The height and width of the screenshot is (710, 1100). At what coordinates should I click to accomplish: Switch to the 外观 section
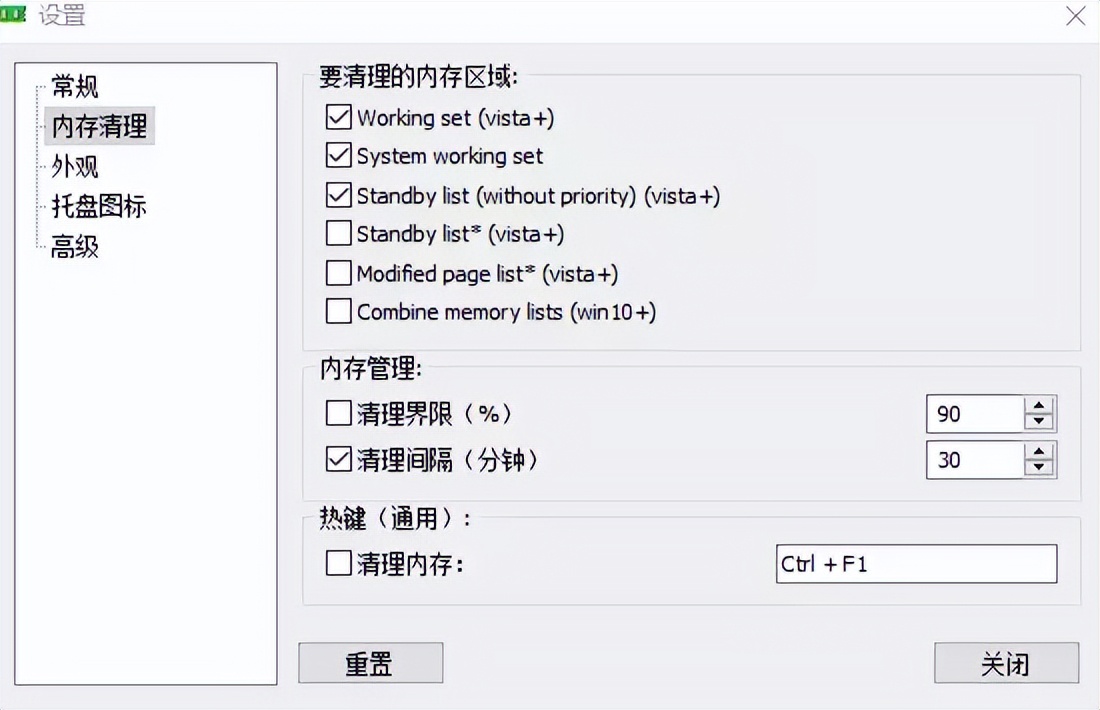click(75, 167)
